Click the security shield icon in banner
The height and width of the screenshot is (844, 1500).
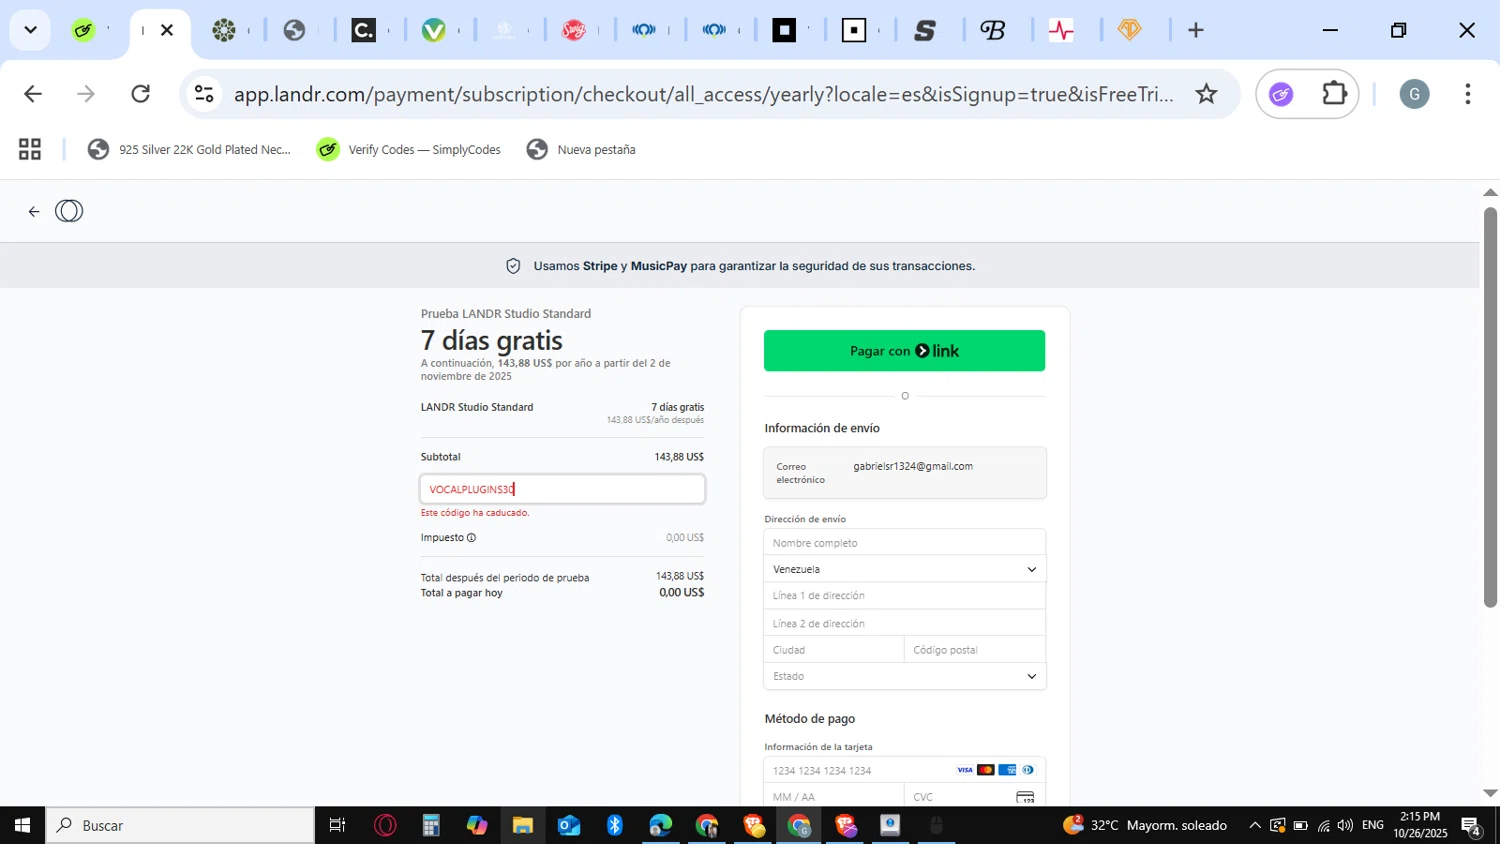(x=513, y=266)
